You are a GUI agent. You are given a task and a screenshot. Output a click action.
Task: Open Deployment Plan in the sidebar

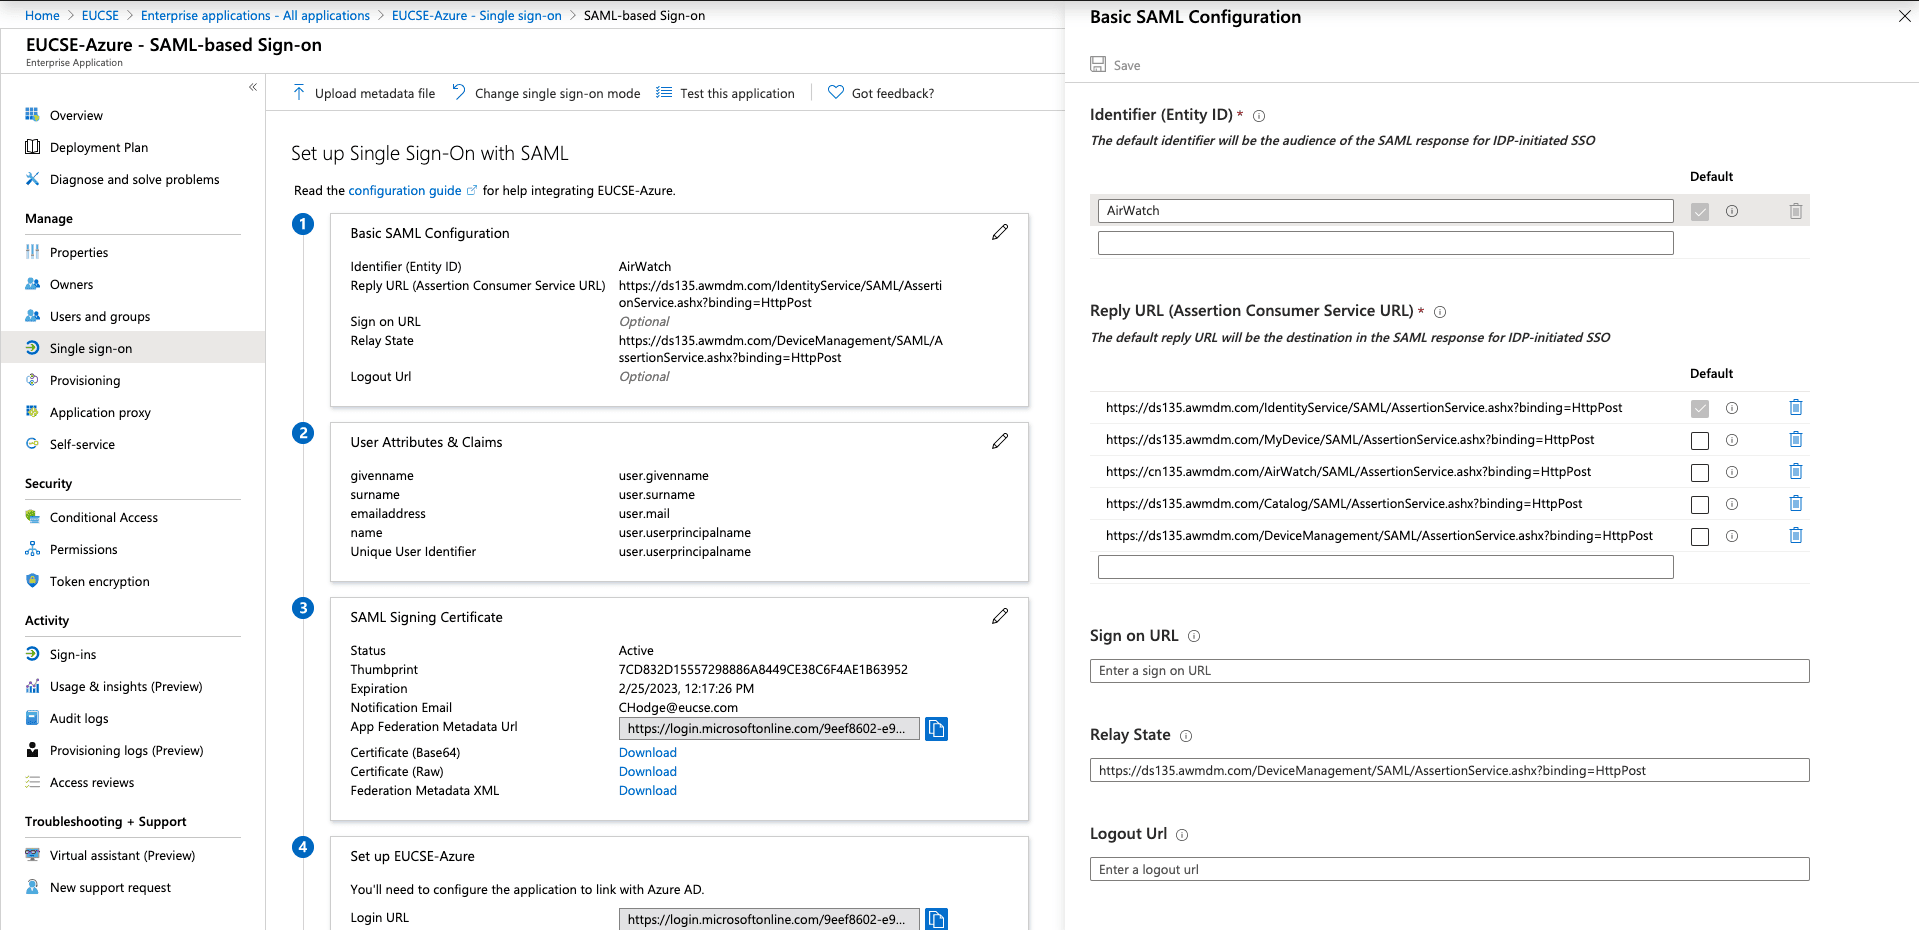tap(99, 147)
